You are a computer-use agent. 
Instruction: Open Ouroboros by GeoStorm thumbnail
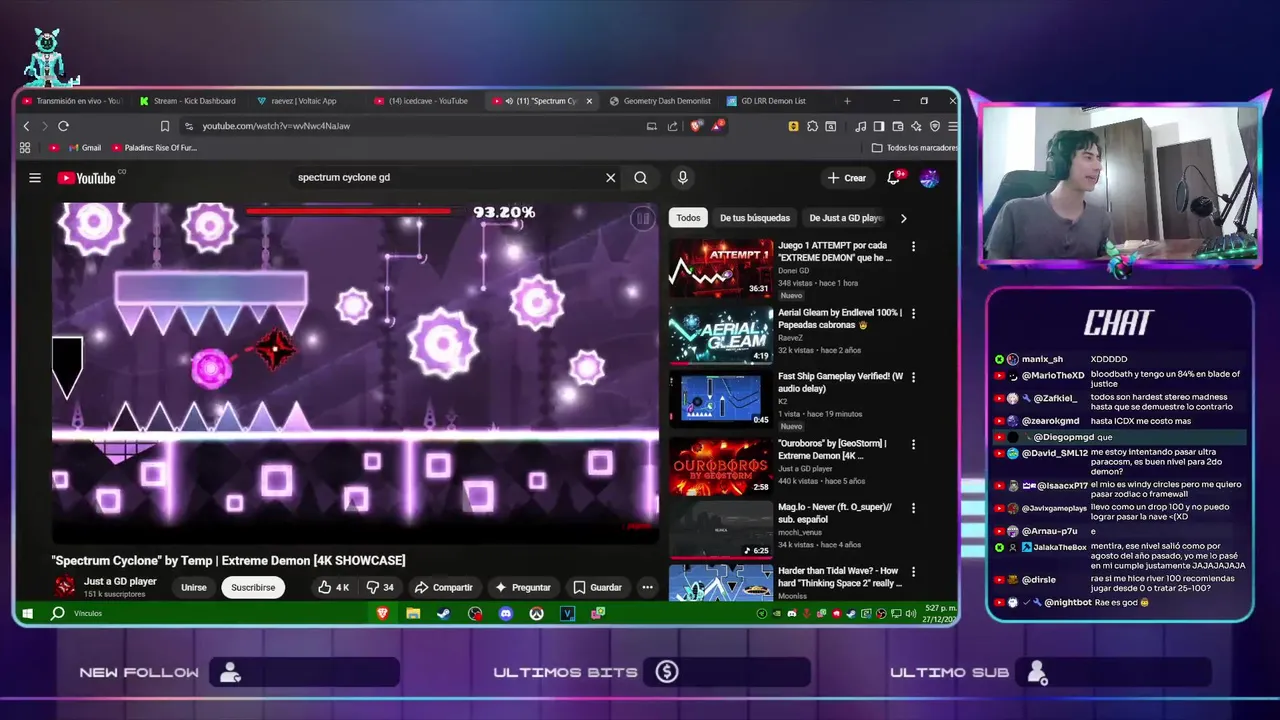coord(721,465)
